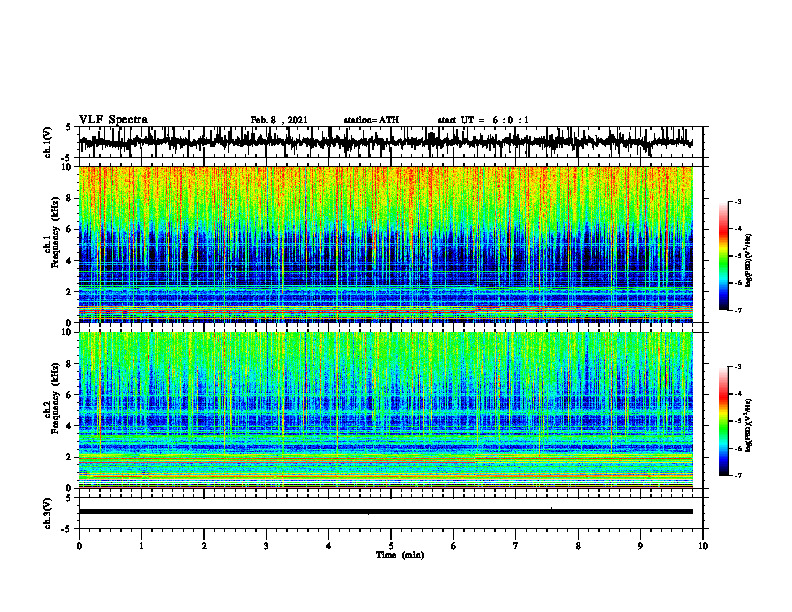Click the time axis tick label "1"
The height and width of the screenshot is (612, 792).
pyautogui.click(x=141, y=546)
